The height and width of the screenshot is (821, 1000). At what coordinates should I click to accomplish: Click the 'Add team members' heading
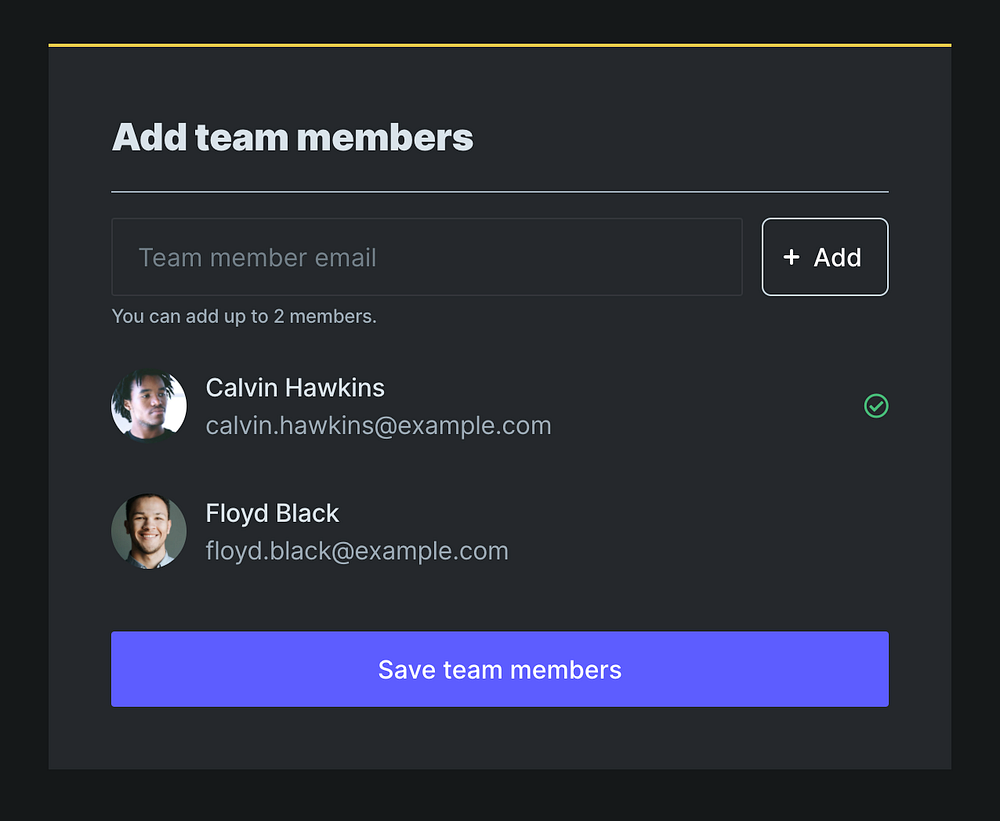point(292,137)
